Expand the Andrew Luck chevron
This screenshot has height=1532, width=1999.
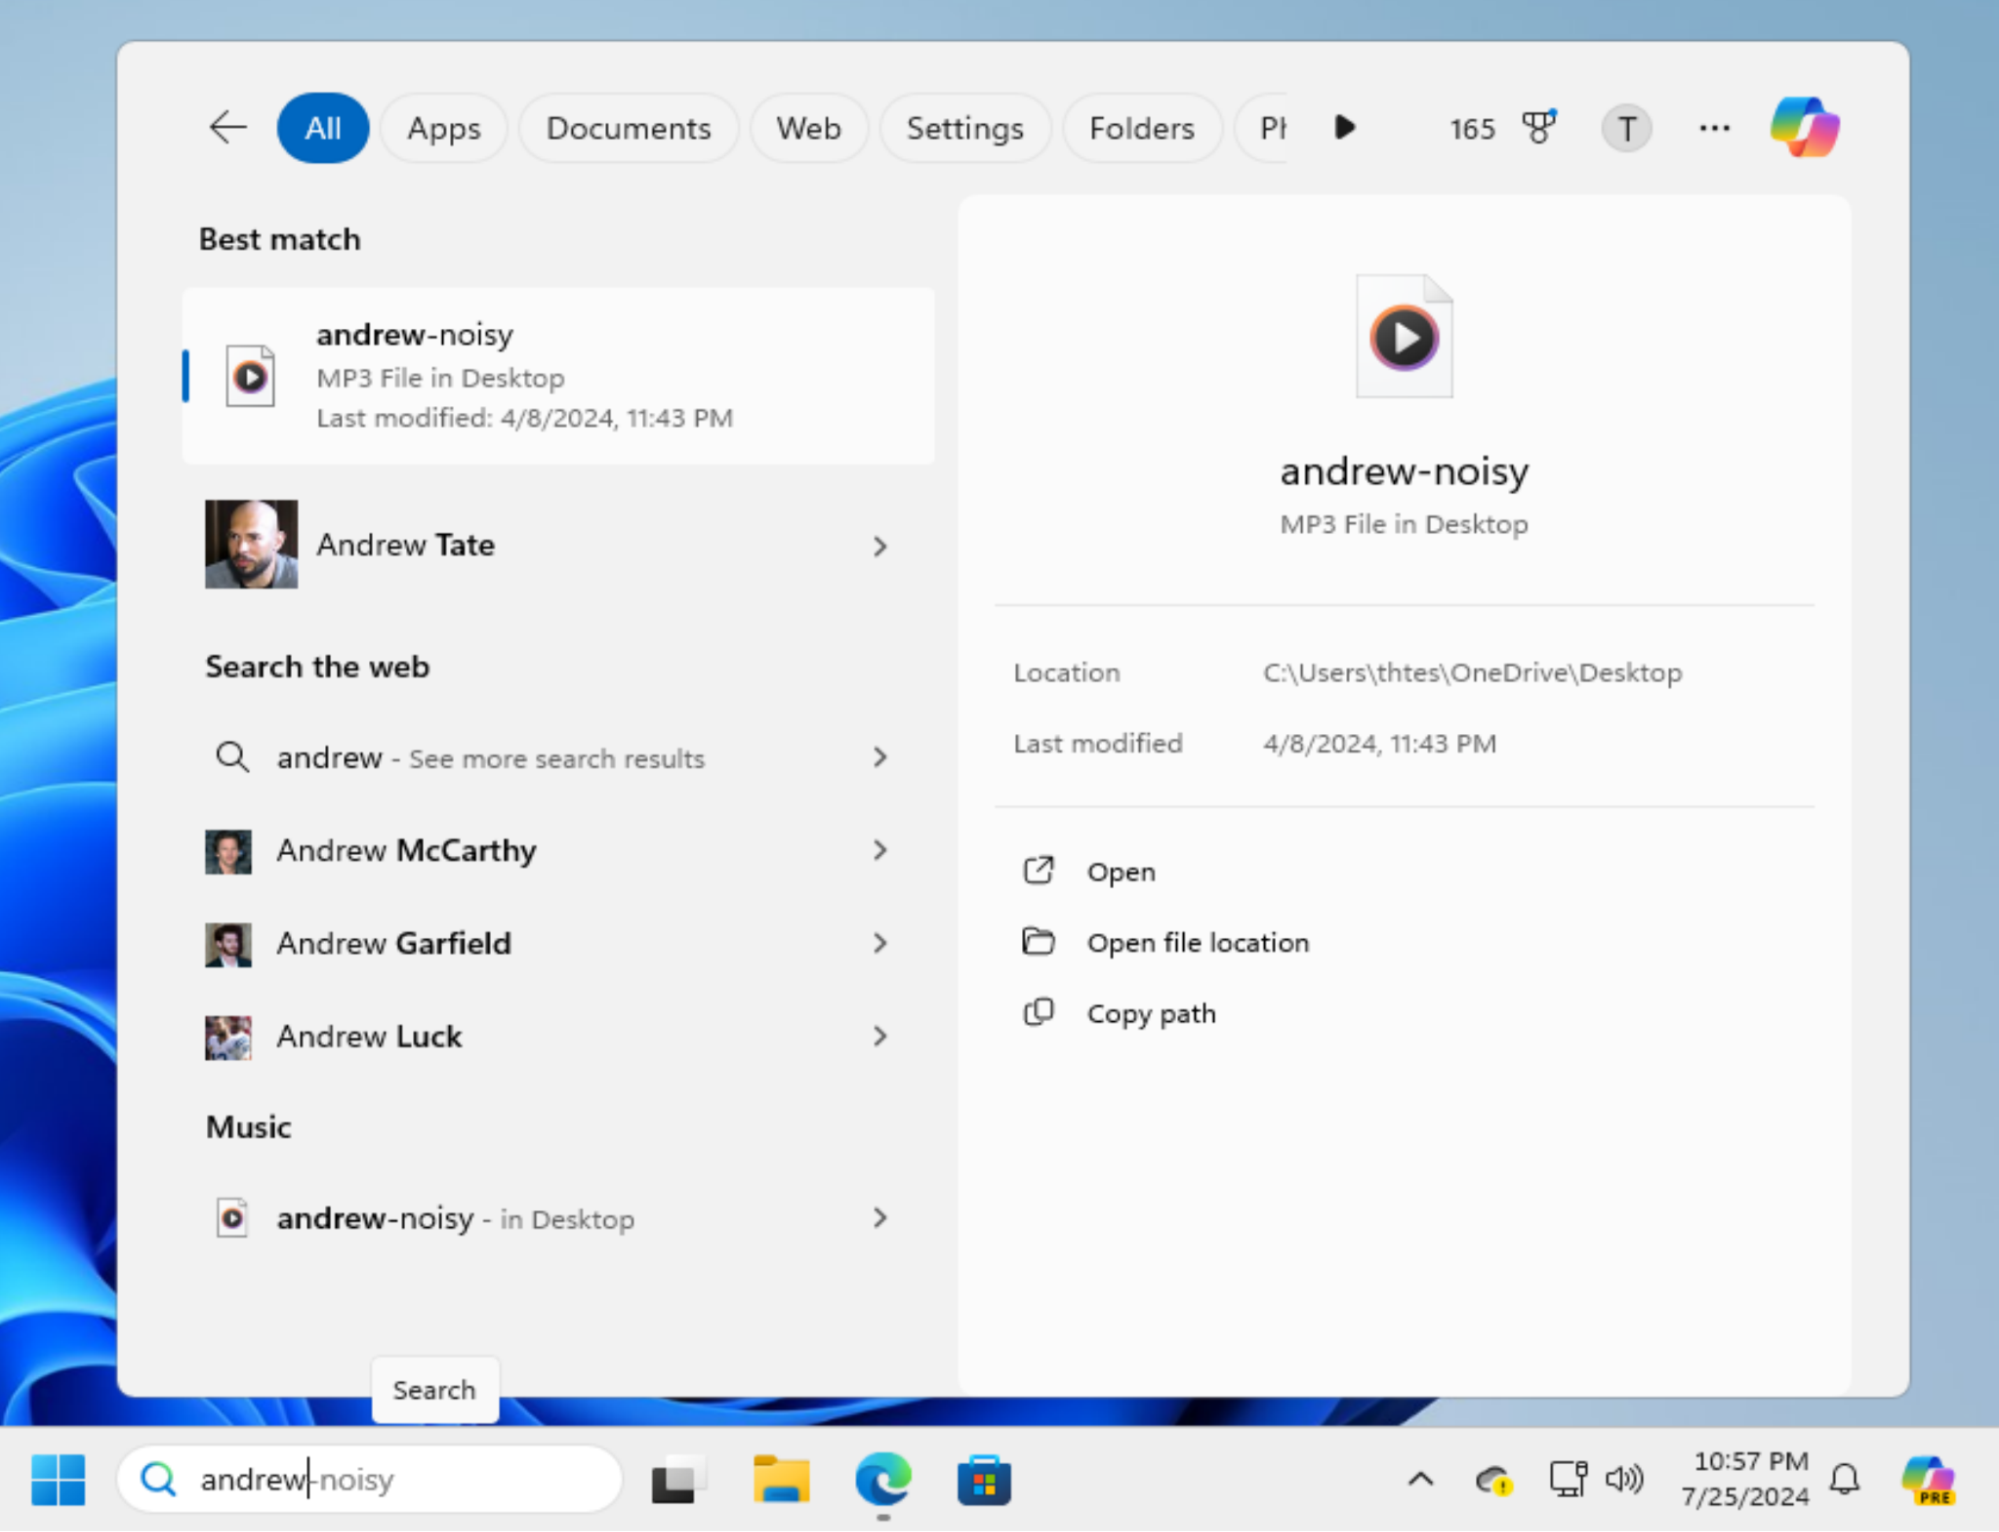880,1036
